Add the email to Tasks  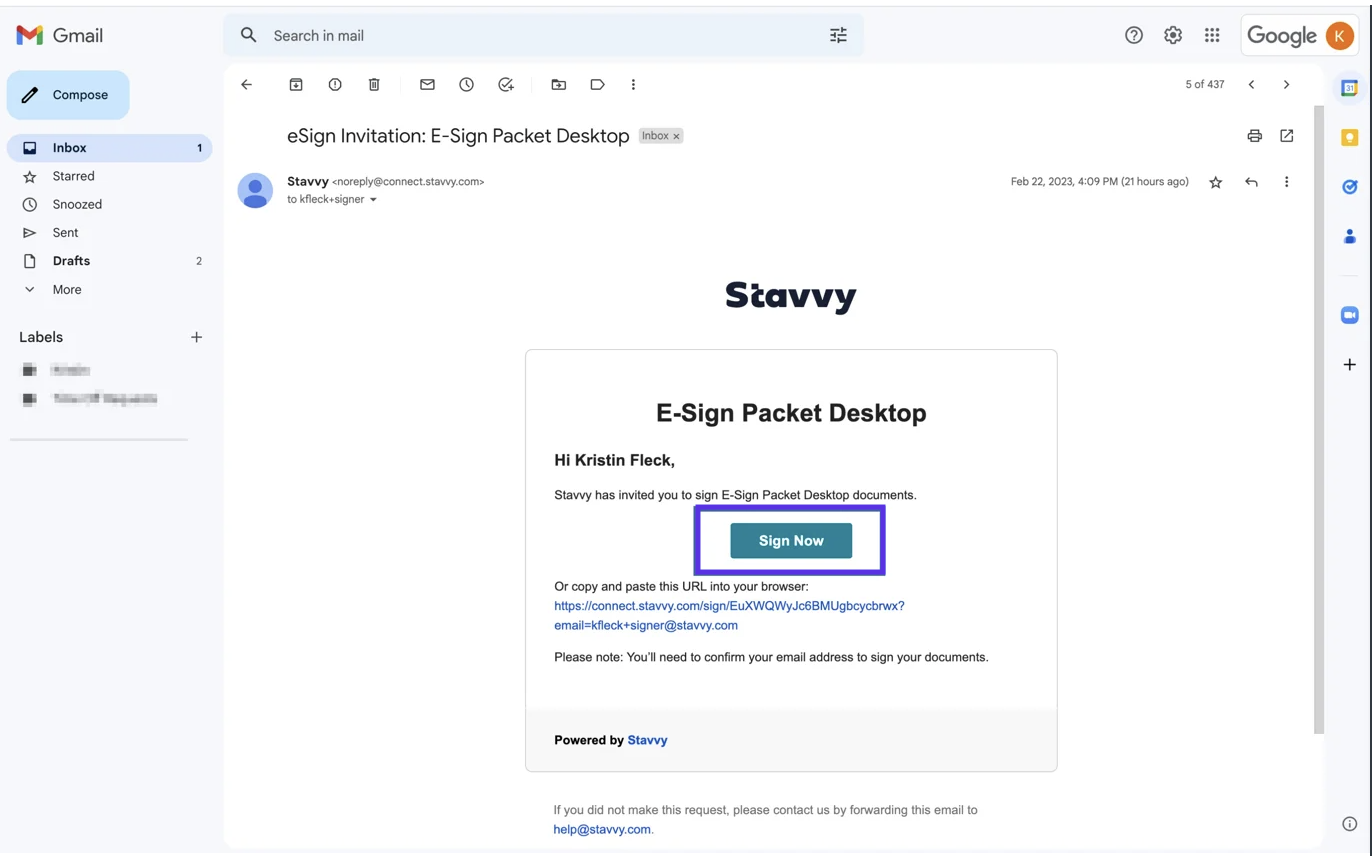[506, 85]
